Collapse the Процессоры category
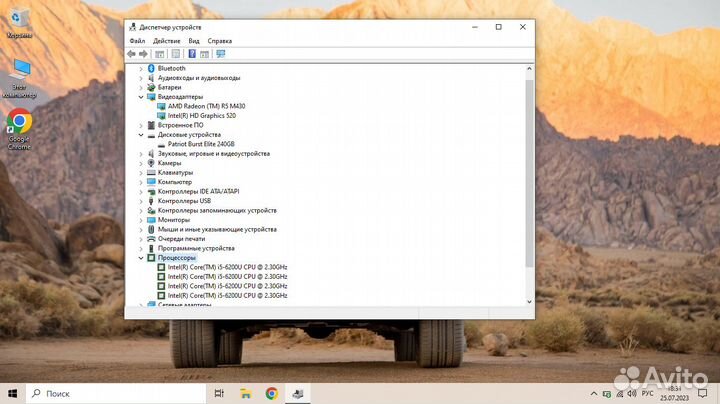The image size is (720, 404). [x=141, y=258]
